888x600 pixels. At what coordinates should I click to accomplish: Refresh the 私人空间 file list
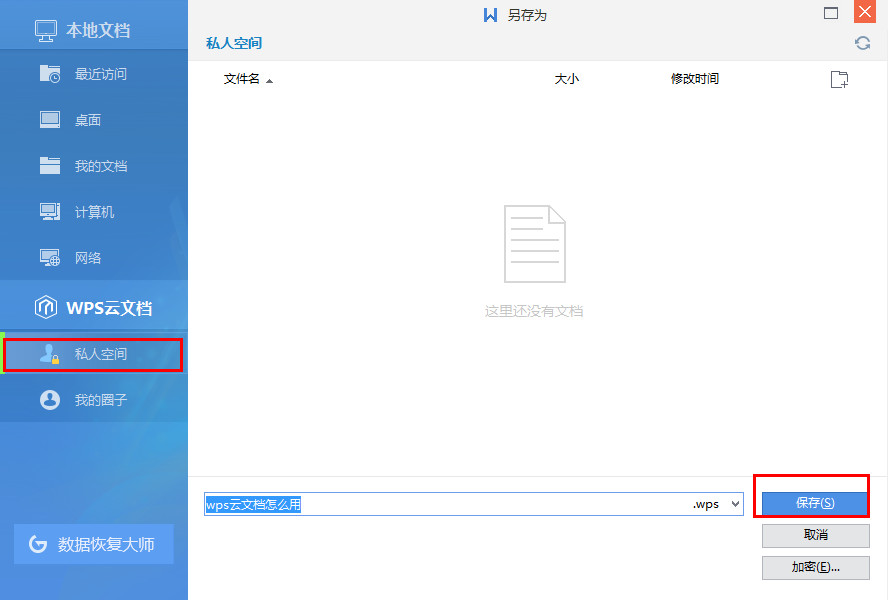coord(862,43)
